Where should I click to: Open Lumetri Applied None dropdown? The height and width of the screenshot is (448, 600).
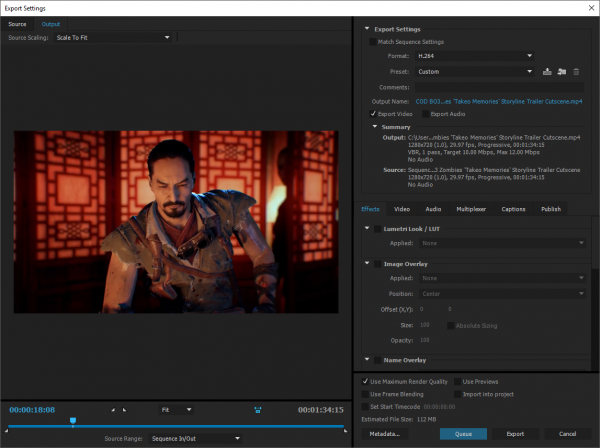tap(502, 243)
